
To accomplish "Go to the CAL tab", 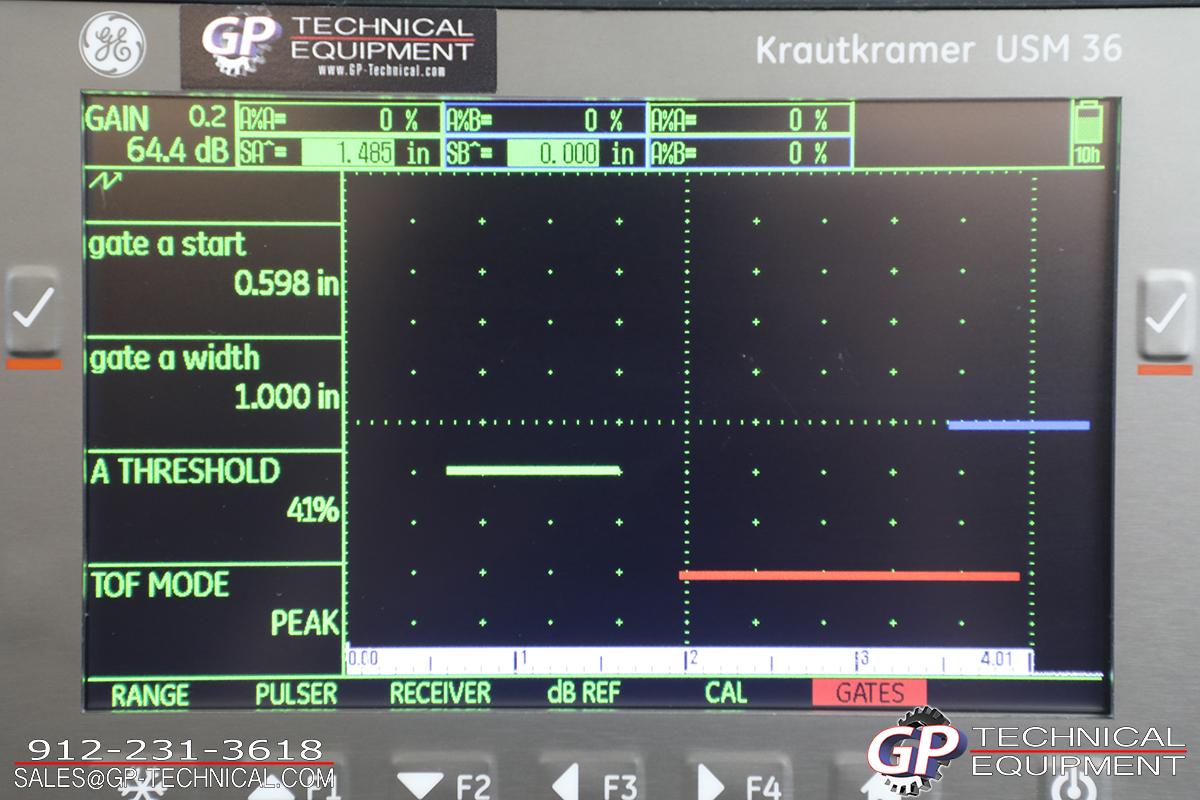I will [x=726, y=693].
